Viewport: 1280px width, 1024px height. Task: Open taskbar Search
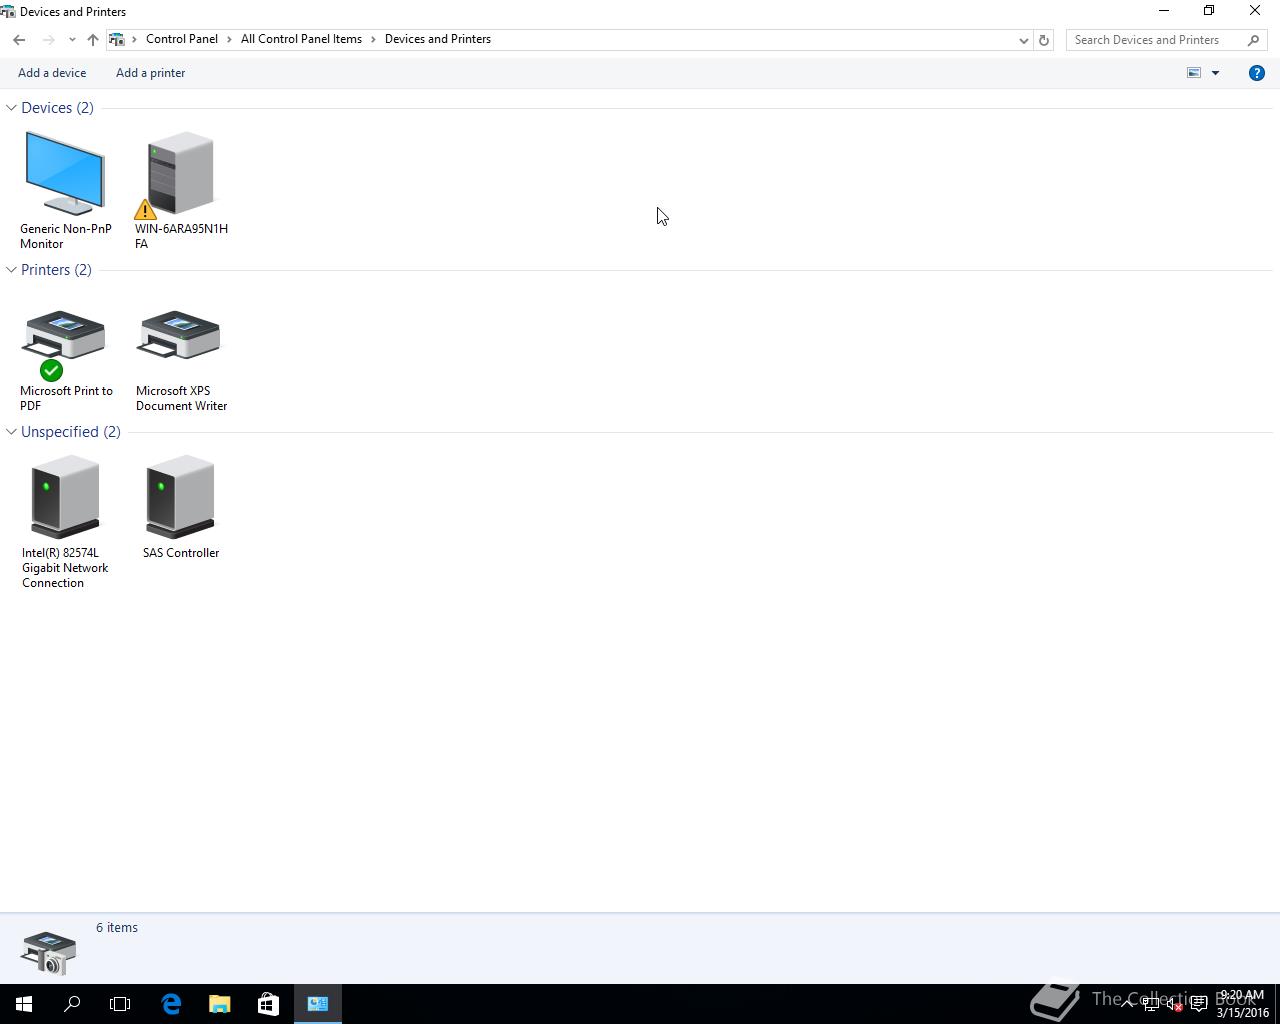[x=72, y=1004]
